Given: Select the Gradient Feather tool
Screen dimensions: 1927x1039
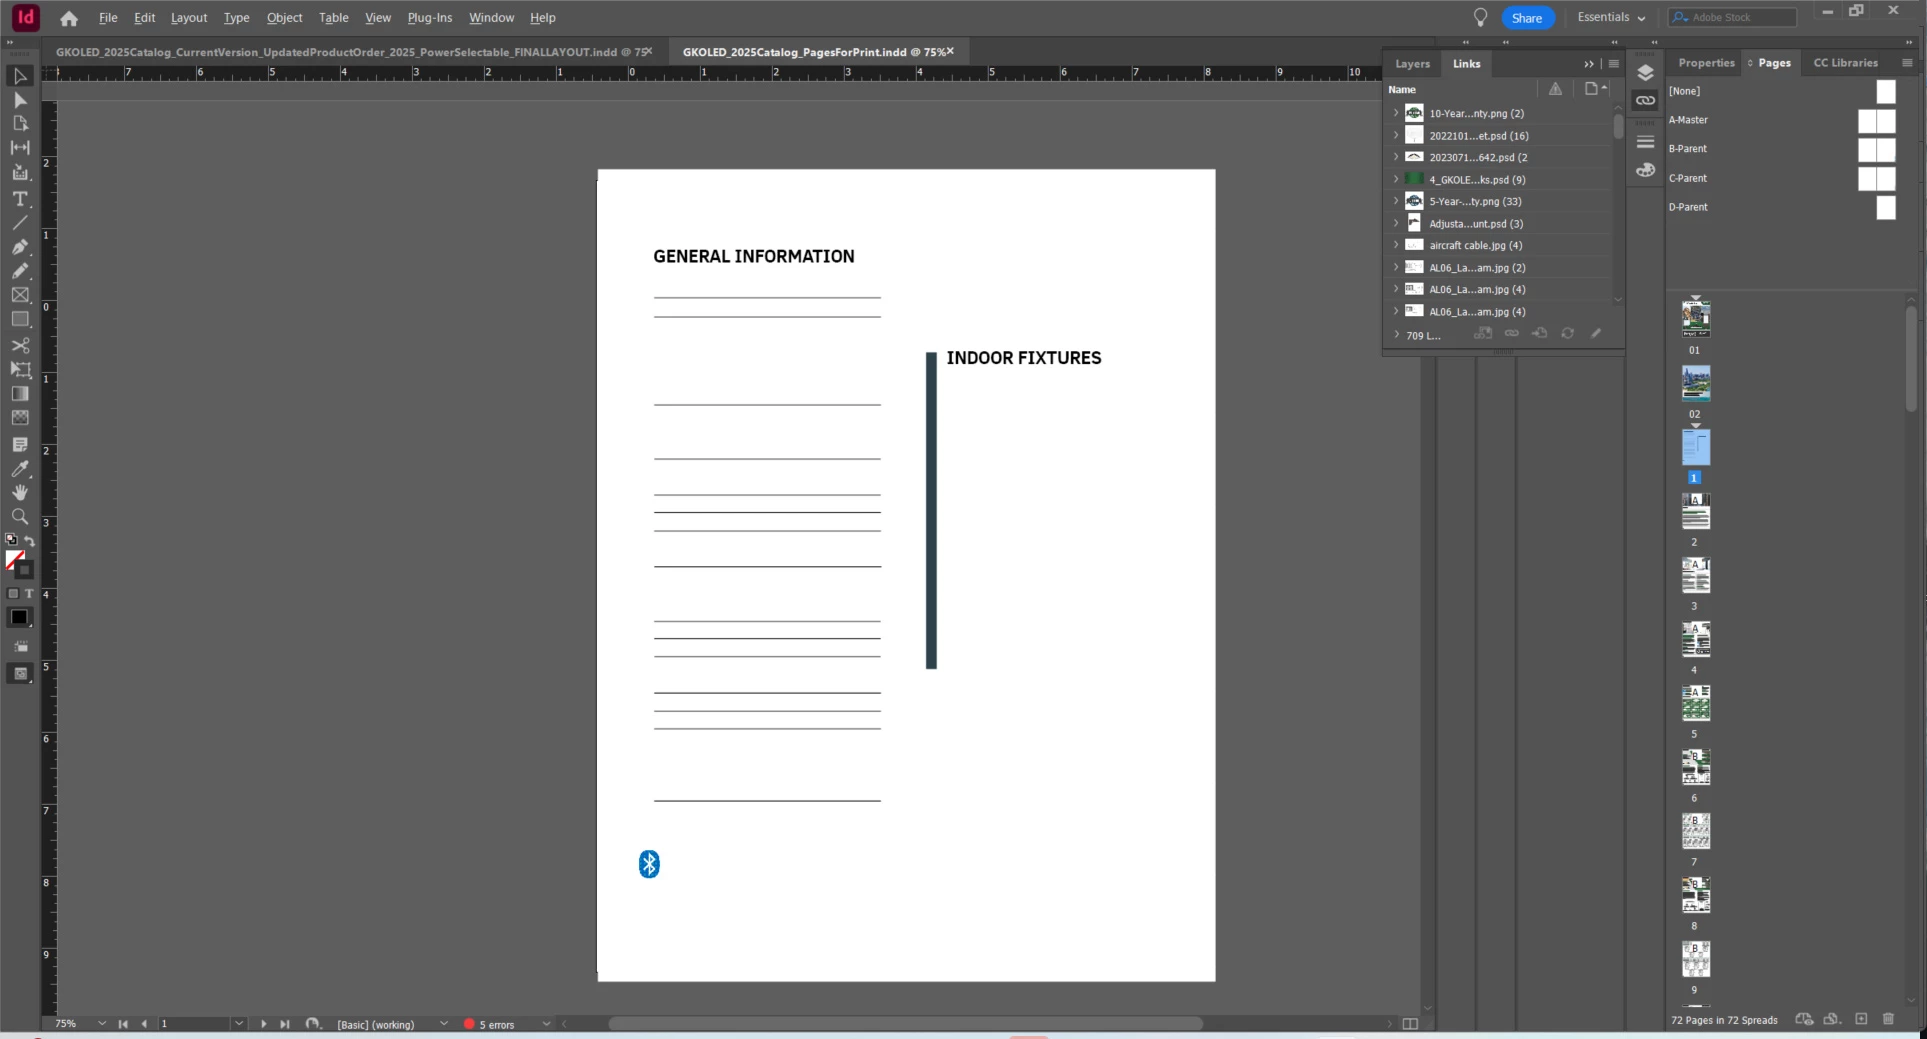Looking at the screenshot, I should [20, 418].
